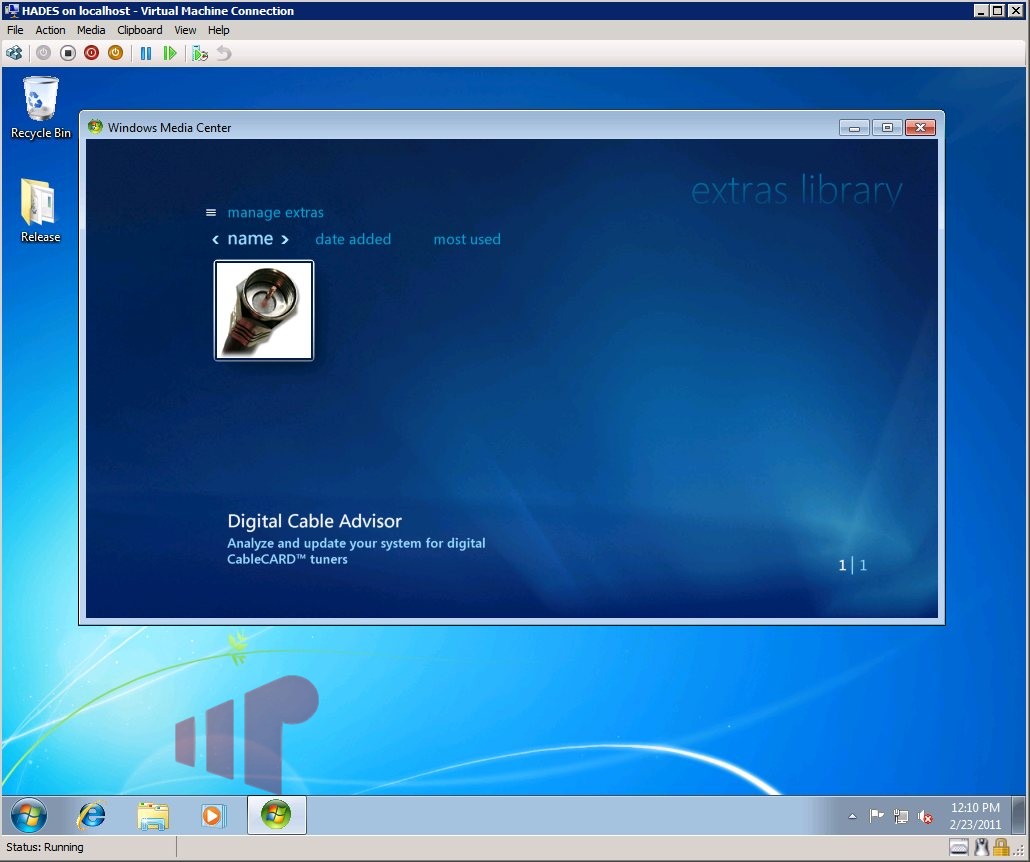Open Windows Explorer from taskbar
The height and width of the screenshot is (862, 1030).
(153, 815)
